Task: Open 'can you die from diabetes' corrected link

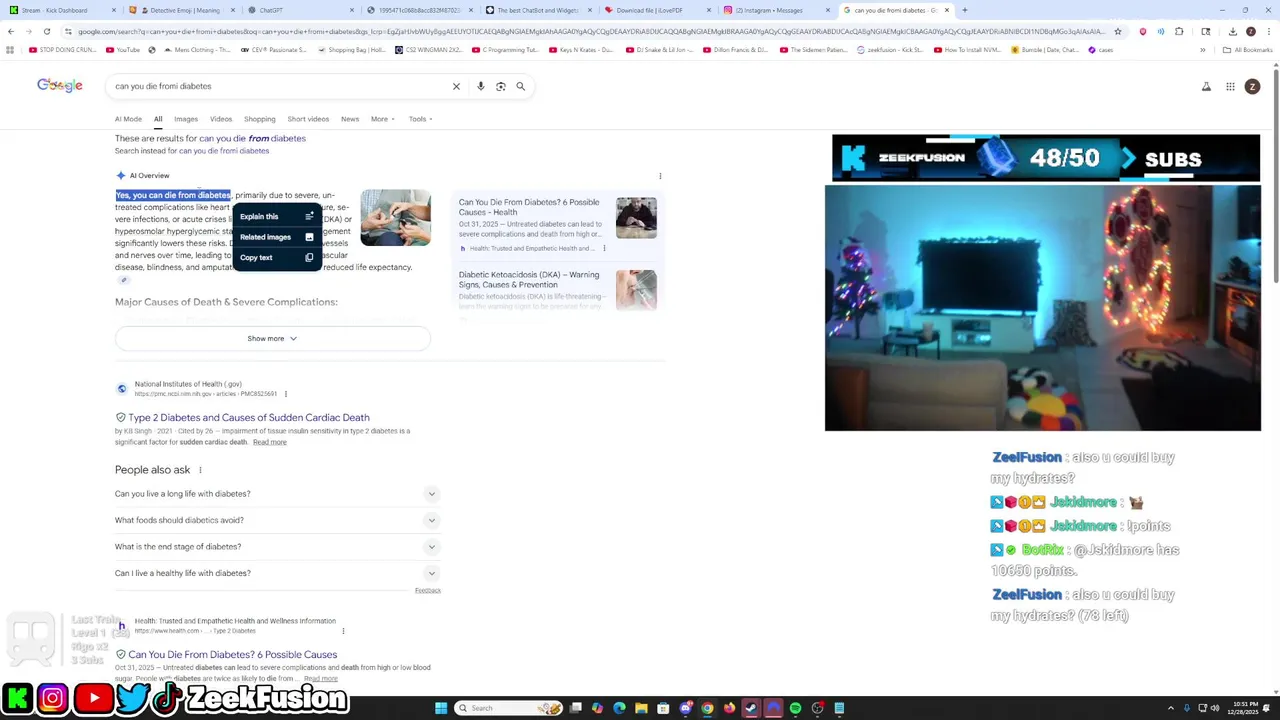Action: pyautogui.click(x=252, y=138)
